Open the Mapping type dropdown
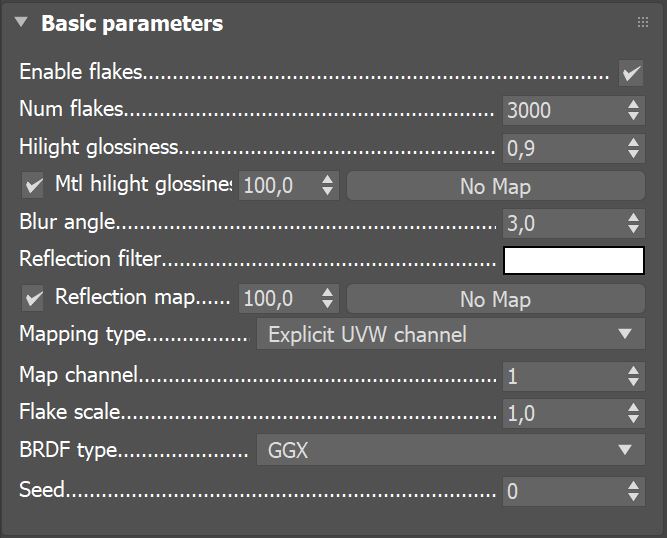 point(451,335)
